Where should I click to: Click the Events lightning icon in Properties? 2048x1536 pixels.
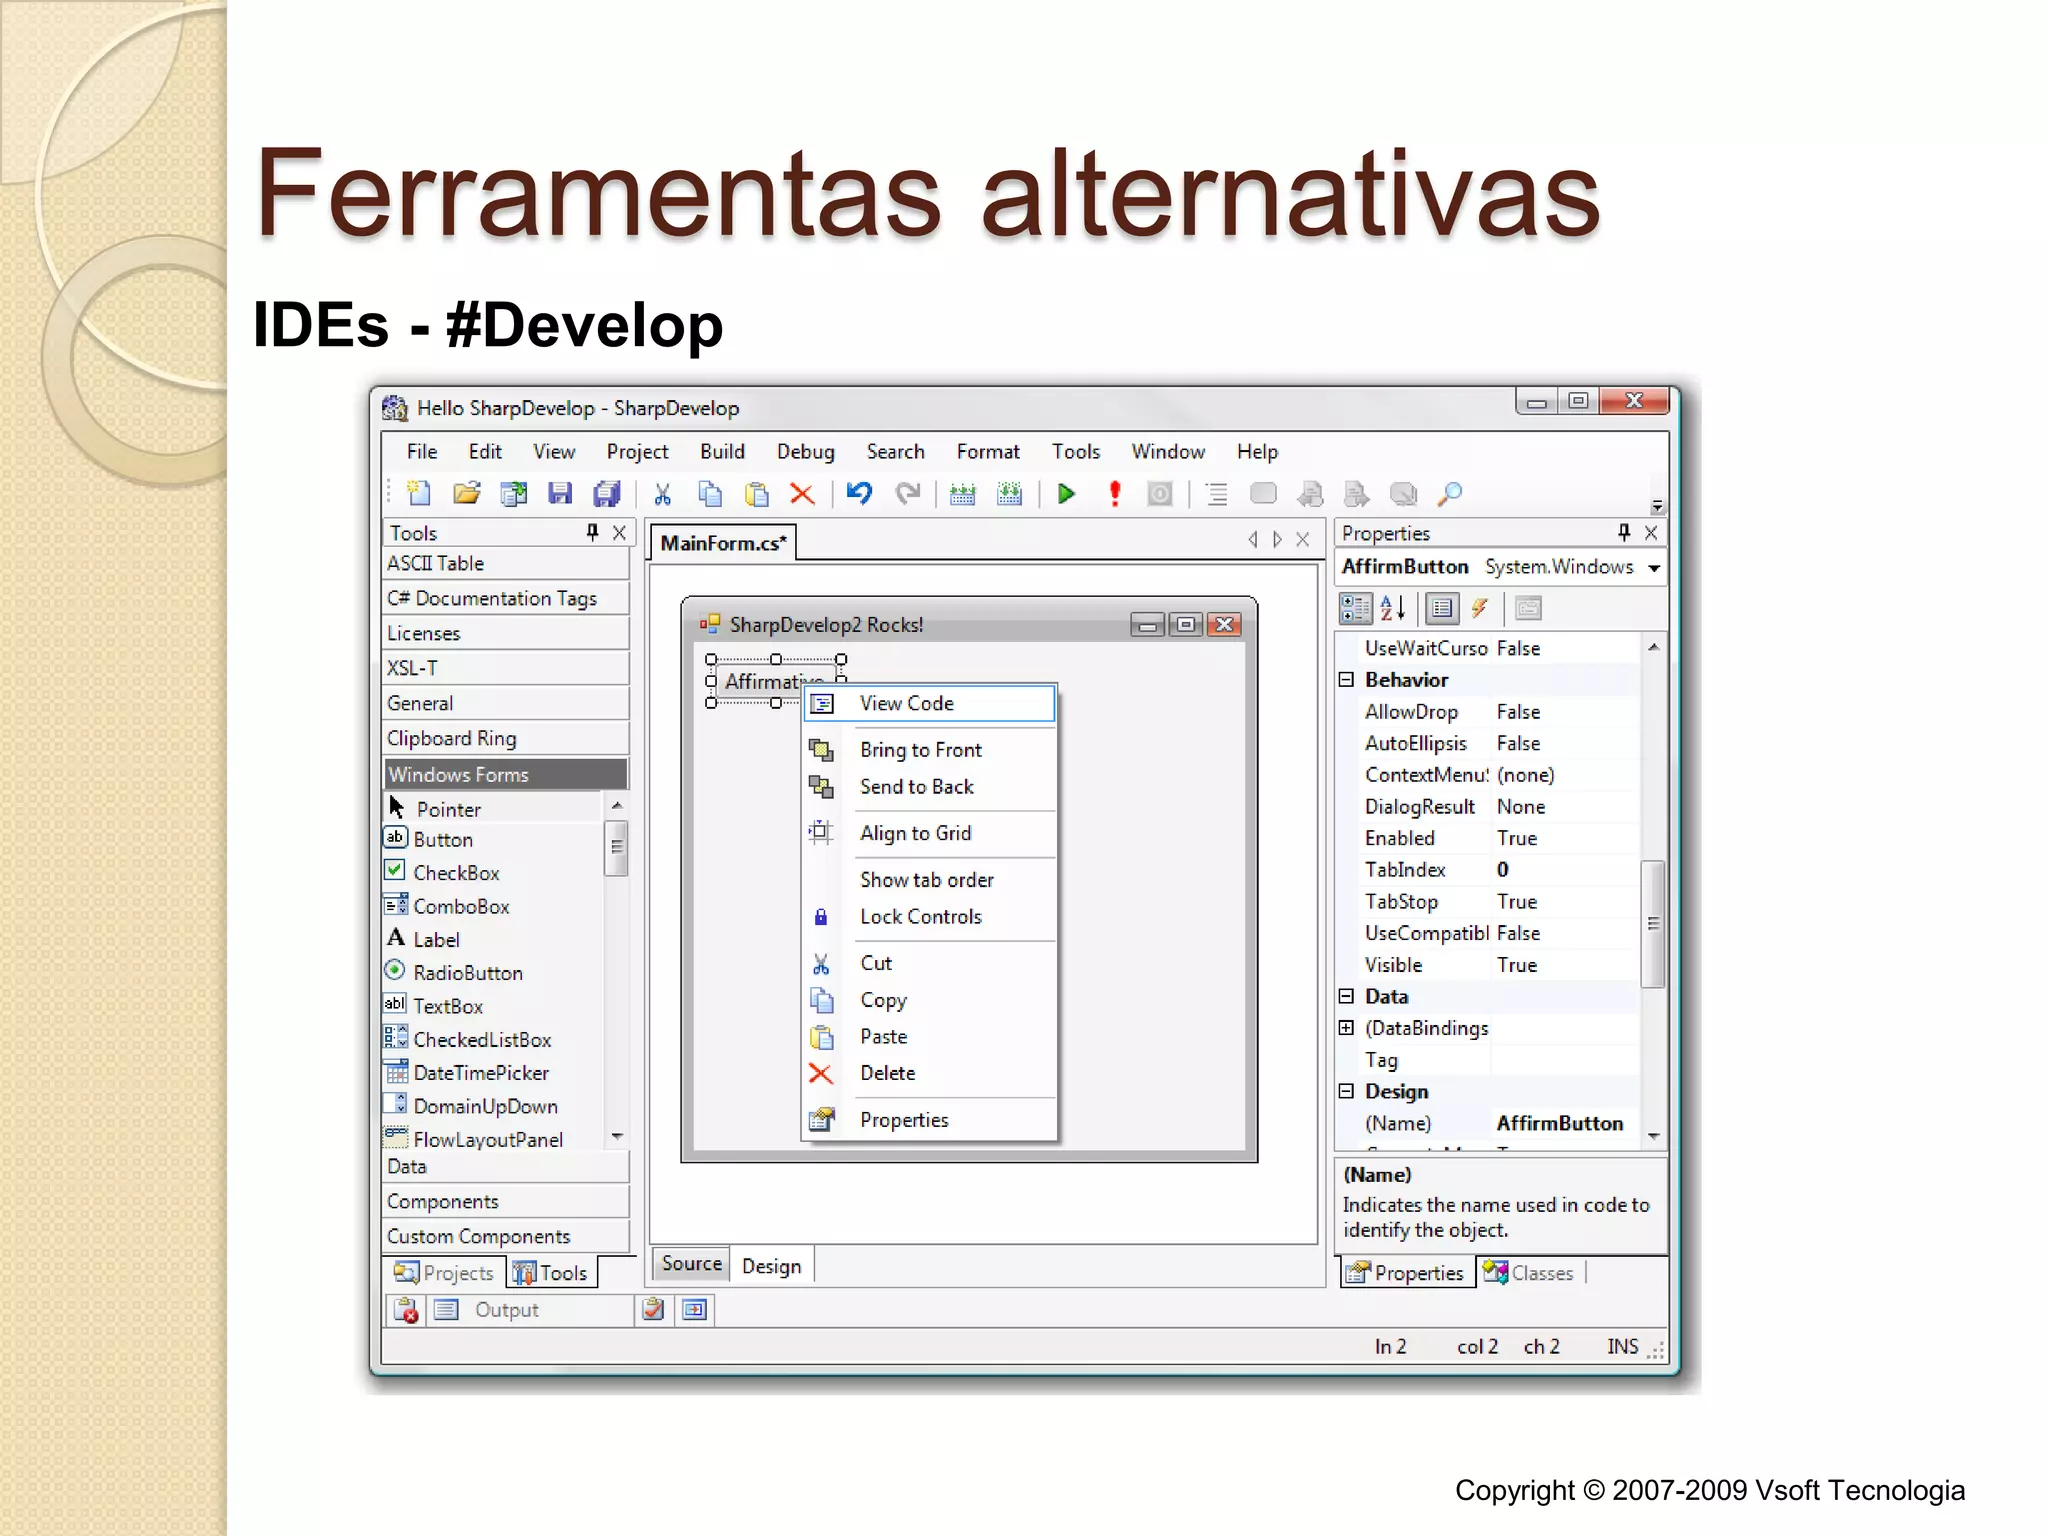tap(1479, 608)
